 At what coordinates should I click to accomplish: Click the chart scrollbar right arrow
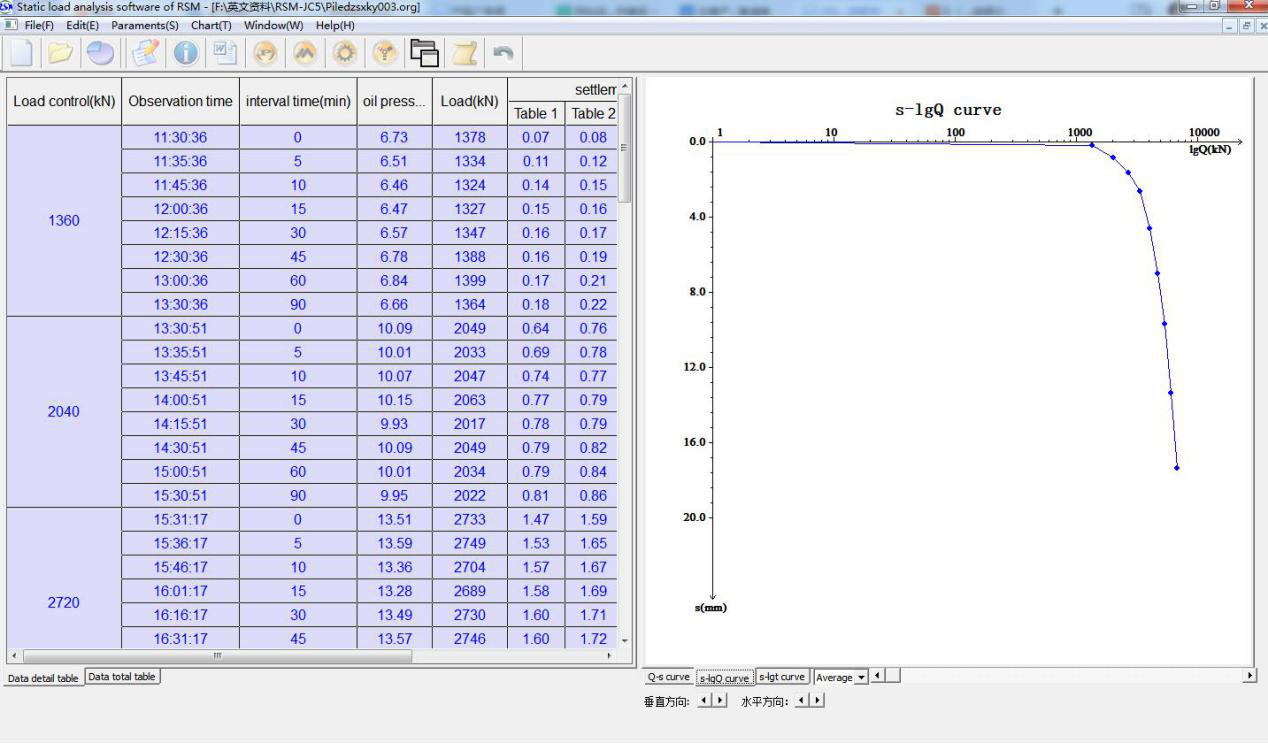1250,676
